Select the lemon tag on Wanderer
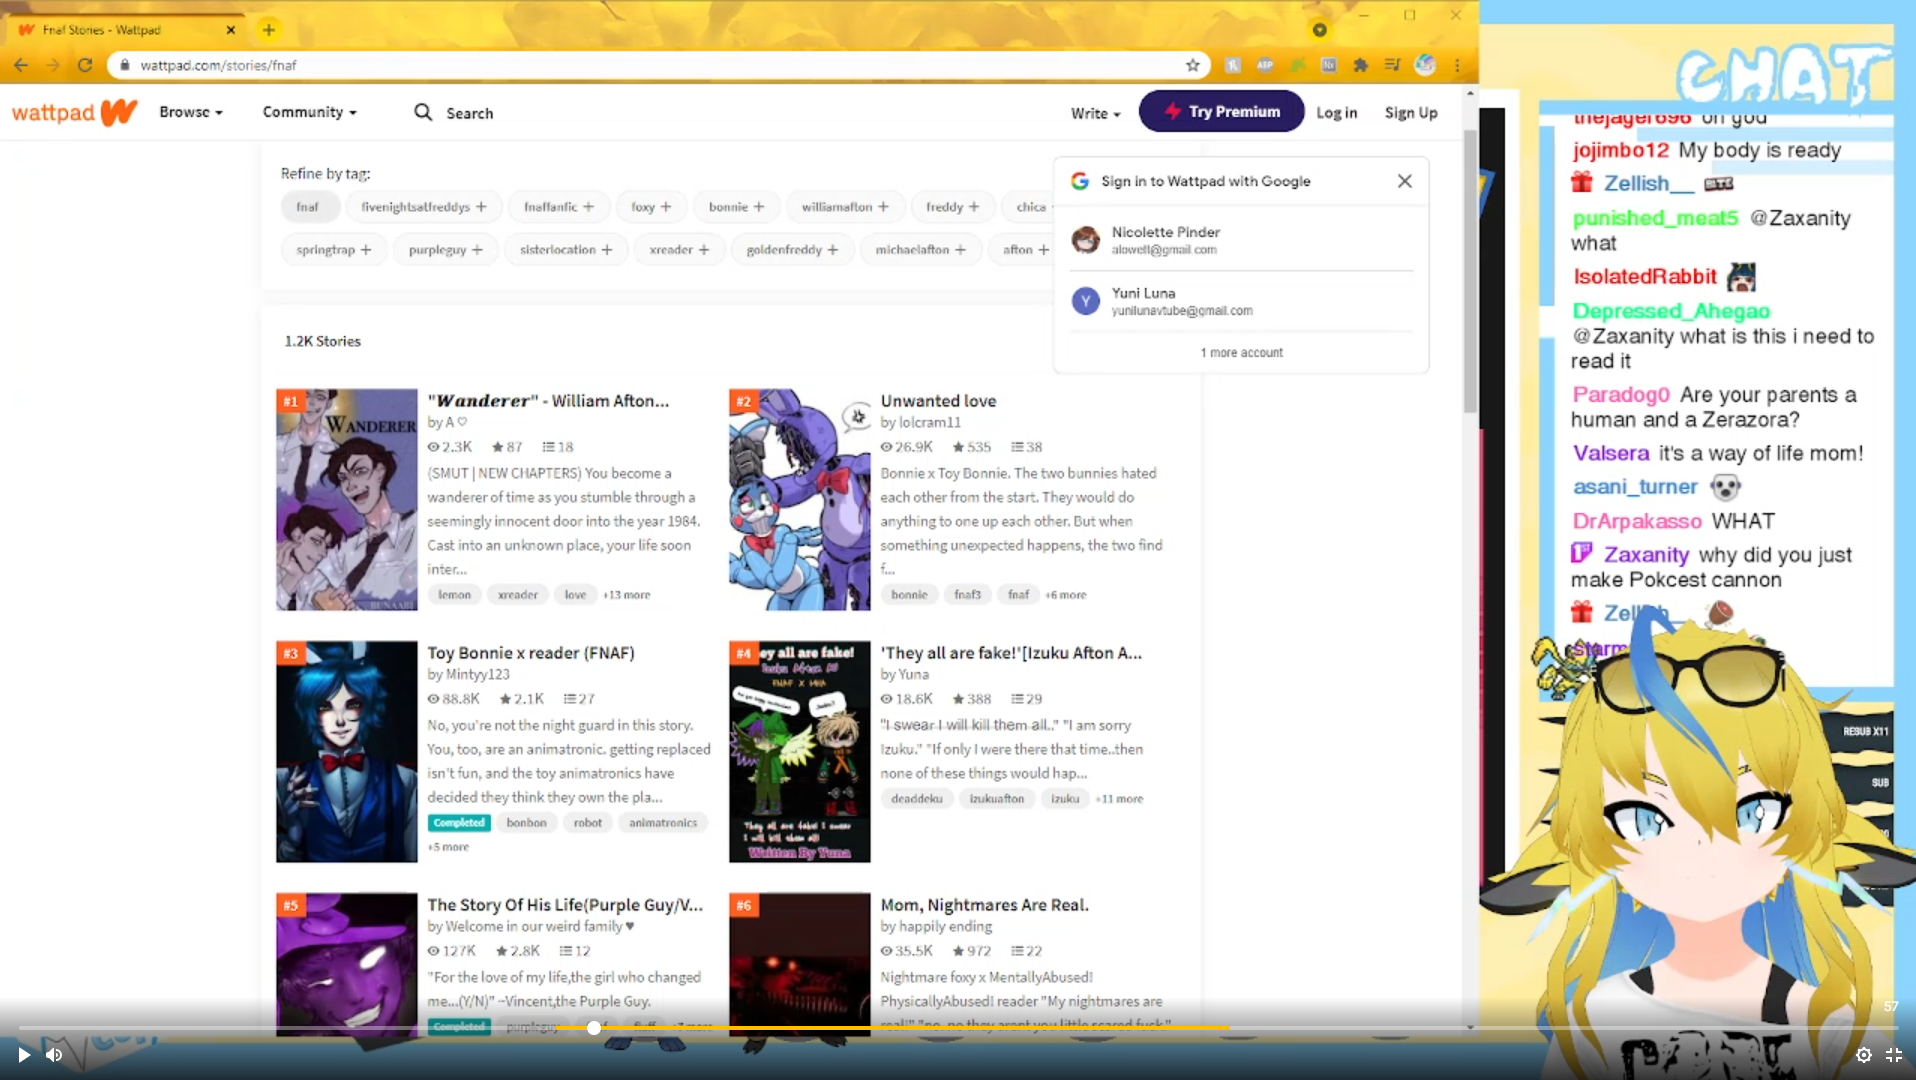Image resolution: width=1916 pixels, height=1080 pixels. [454, 595]
